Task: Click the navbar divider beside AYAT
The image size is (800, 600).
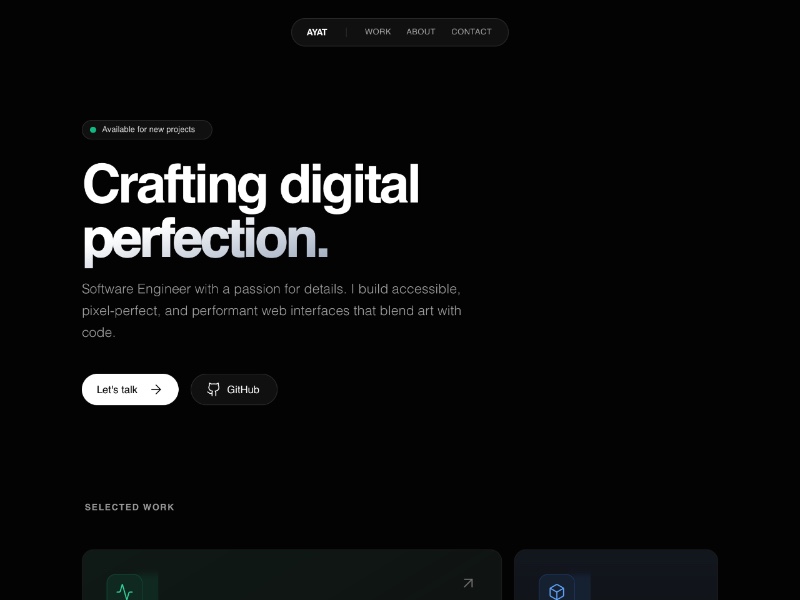Action: point(346,32)
